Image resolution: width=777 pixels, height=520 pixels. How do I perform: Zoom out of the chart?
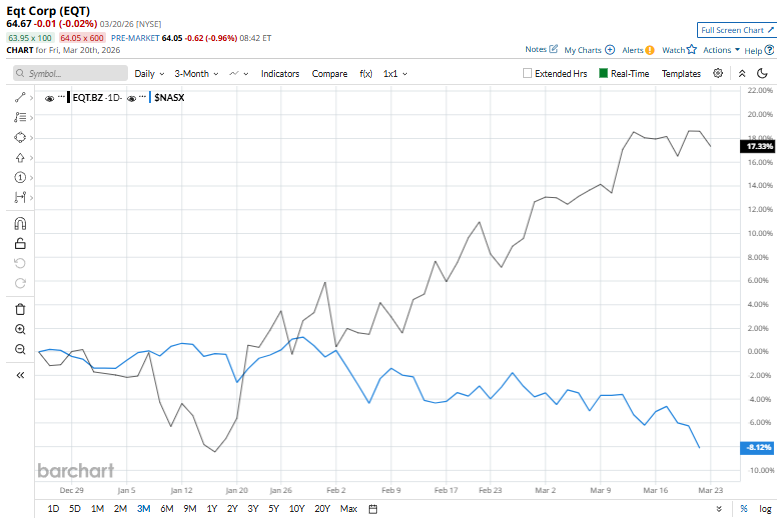click(x=20, y=349)
